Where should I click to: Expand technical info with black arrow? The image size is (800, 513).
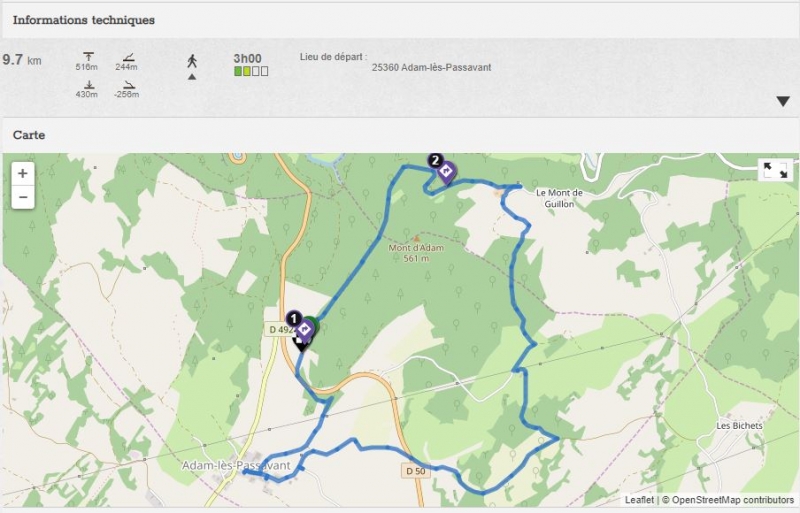click(783, 102)
